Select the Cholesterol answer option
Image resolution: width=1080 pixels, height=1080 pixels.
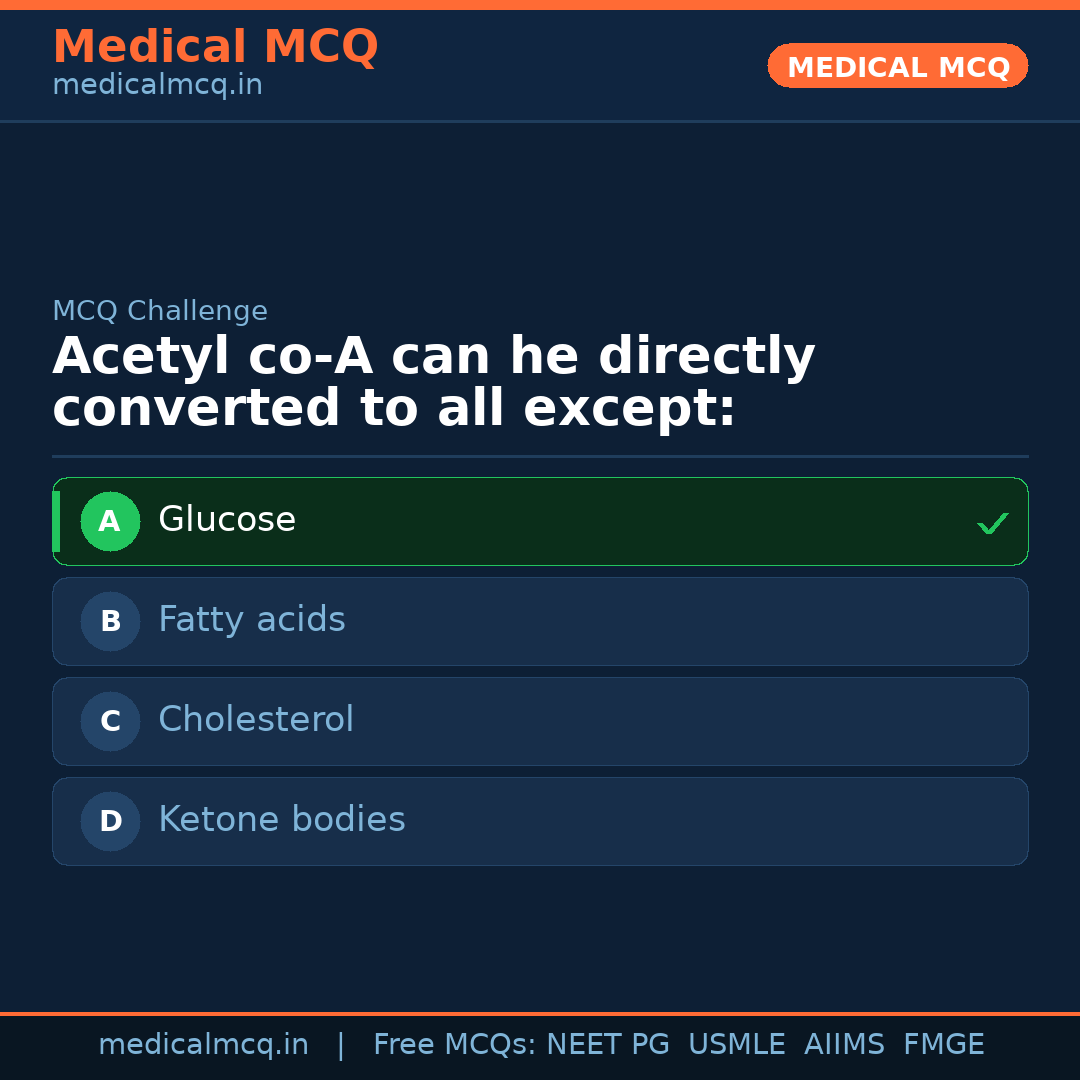[540, 721]
